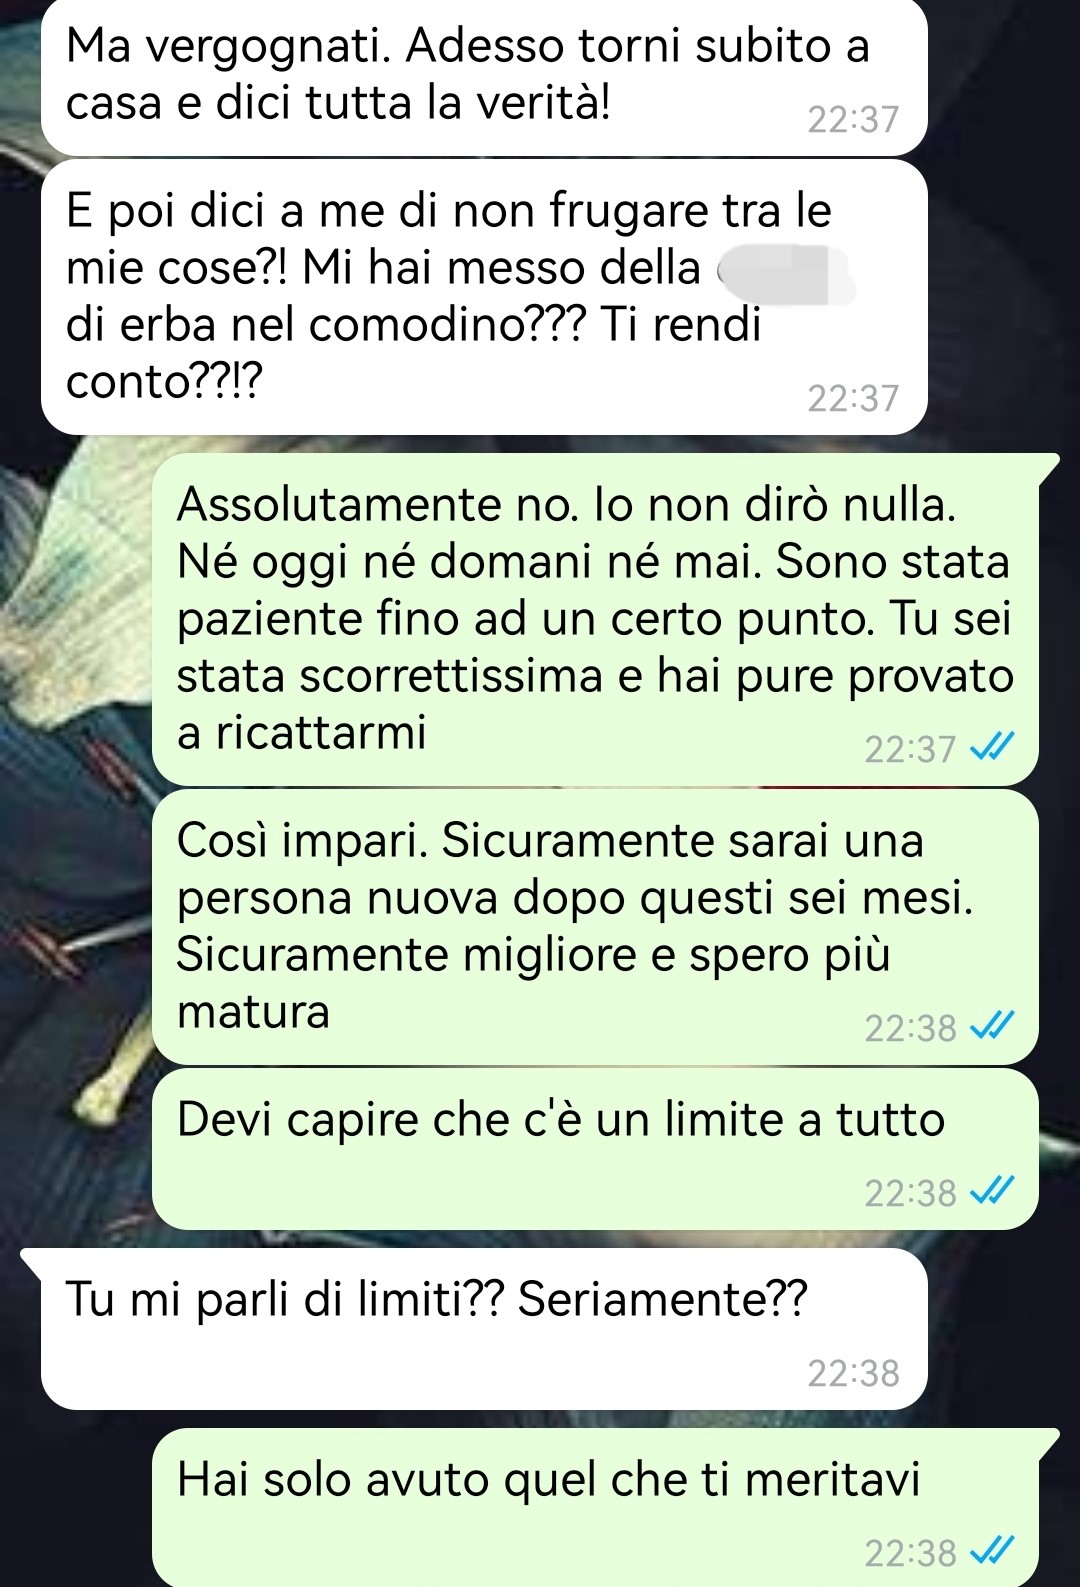
Task: Tap the 22:37 timestamp on 'Ma vergognati' message
Action: (x=853, y=120)
